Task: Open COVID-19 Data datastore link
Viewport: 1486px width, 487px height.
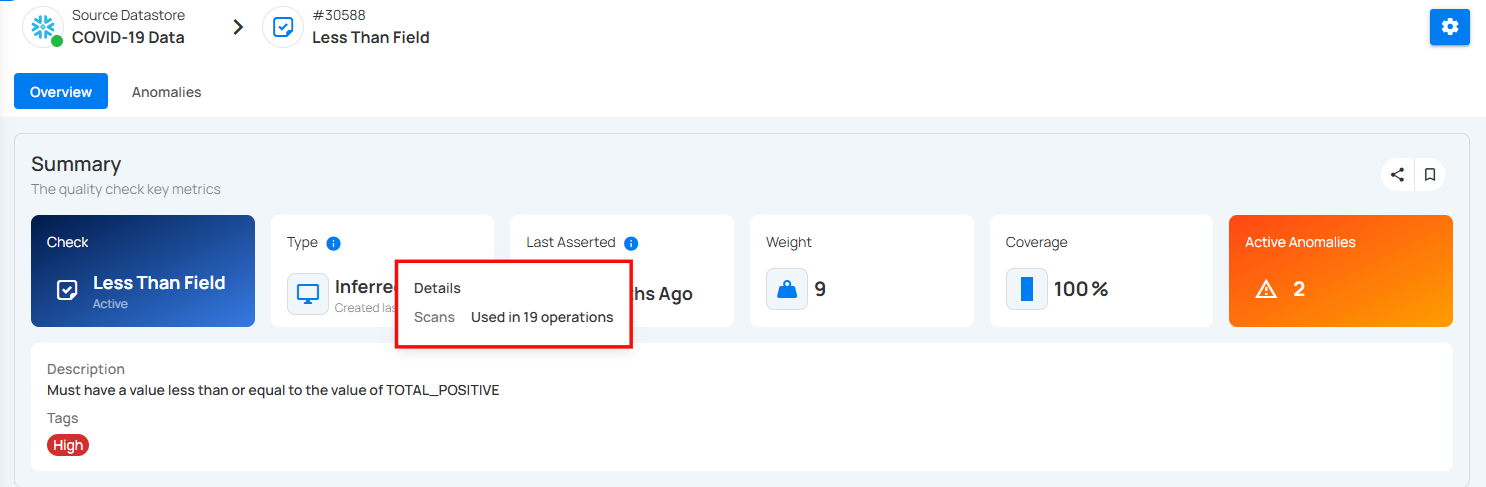Action: pos(128,38)
